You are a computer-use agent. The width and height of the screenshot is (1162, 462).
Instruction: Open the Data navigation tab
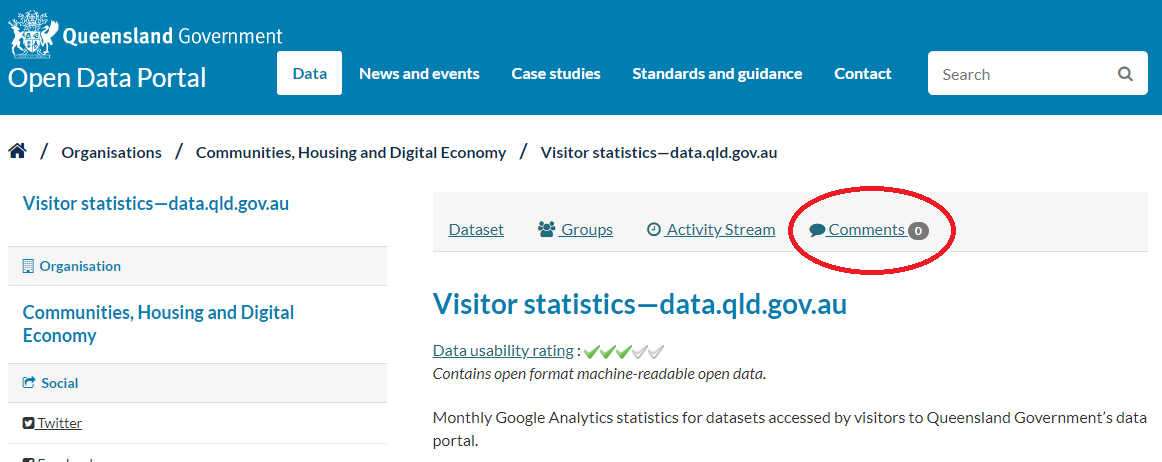[309, 74]
